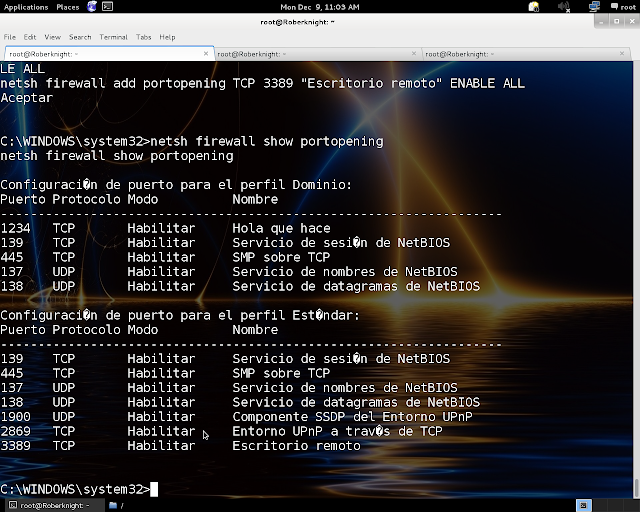Open the Edit menu
Viewport: 640px width, 512px height.
point(30,37)
